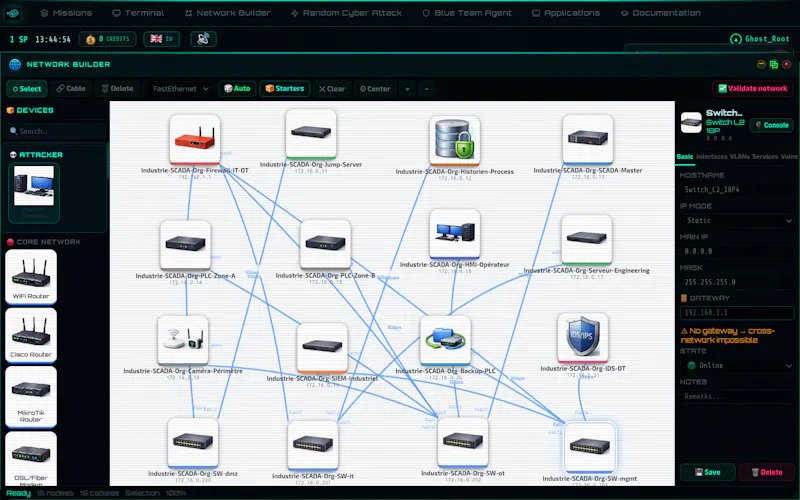Pick the Attacker computer device
The image size is (800, 500).
click(34, 193)
